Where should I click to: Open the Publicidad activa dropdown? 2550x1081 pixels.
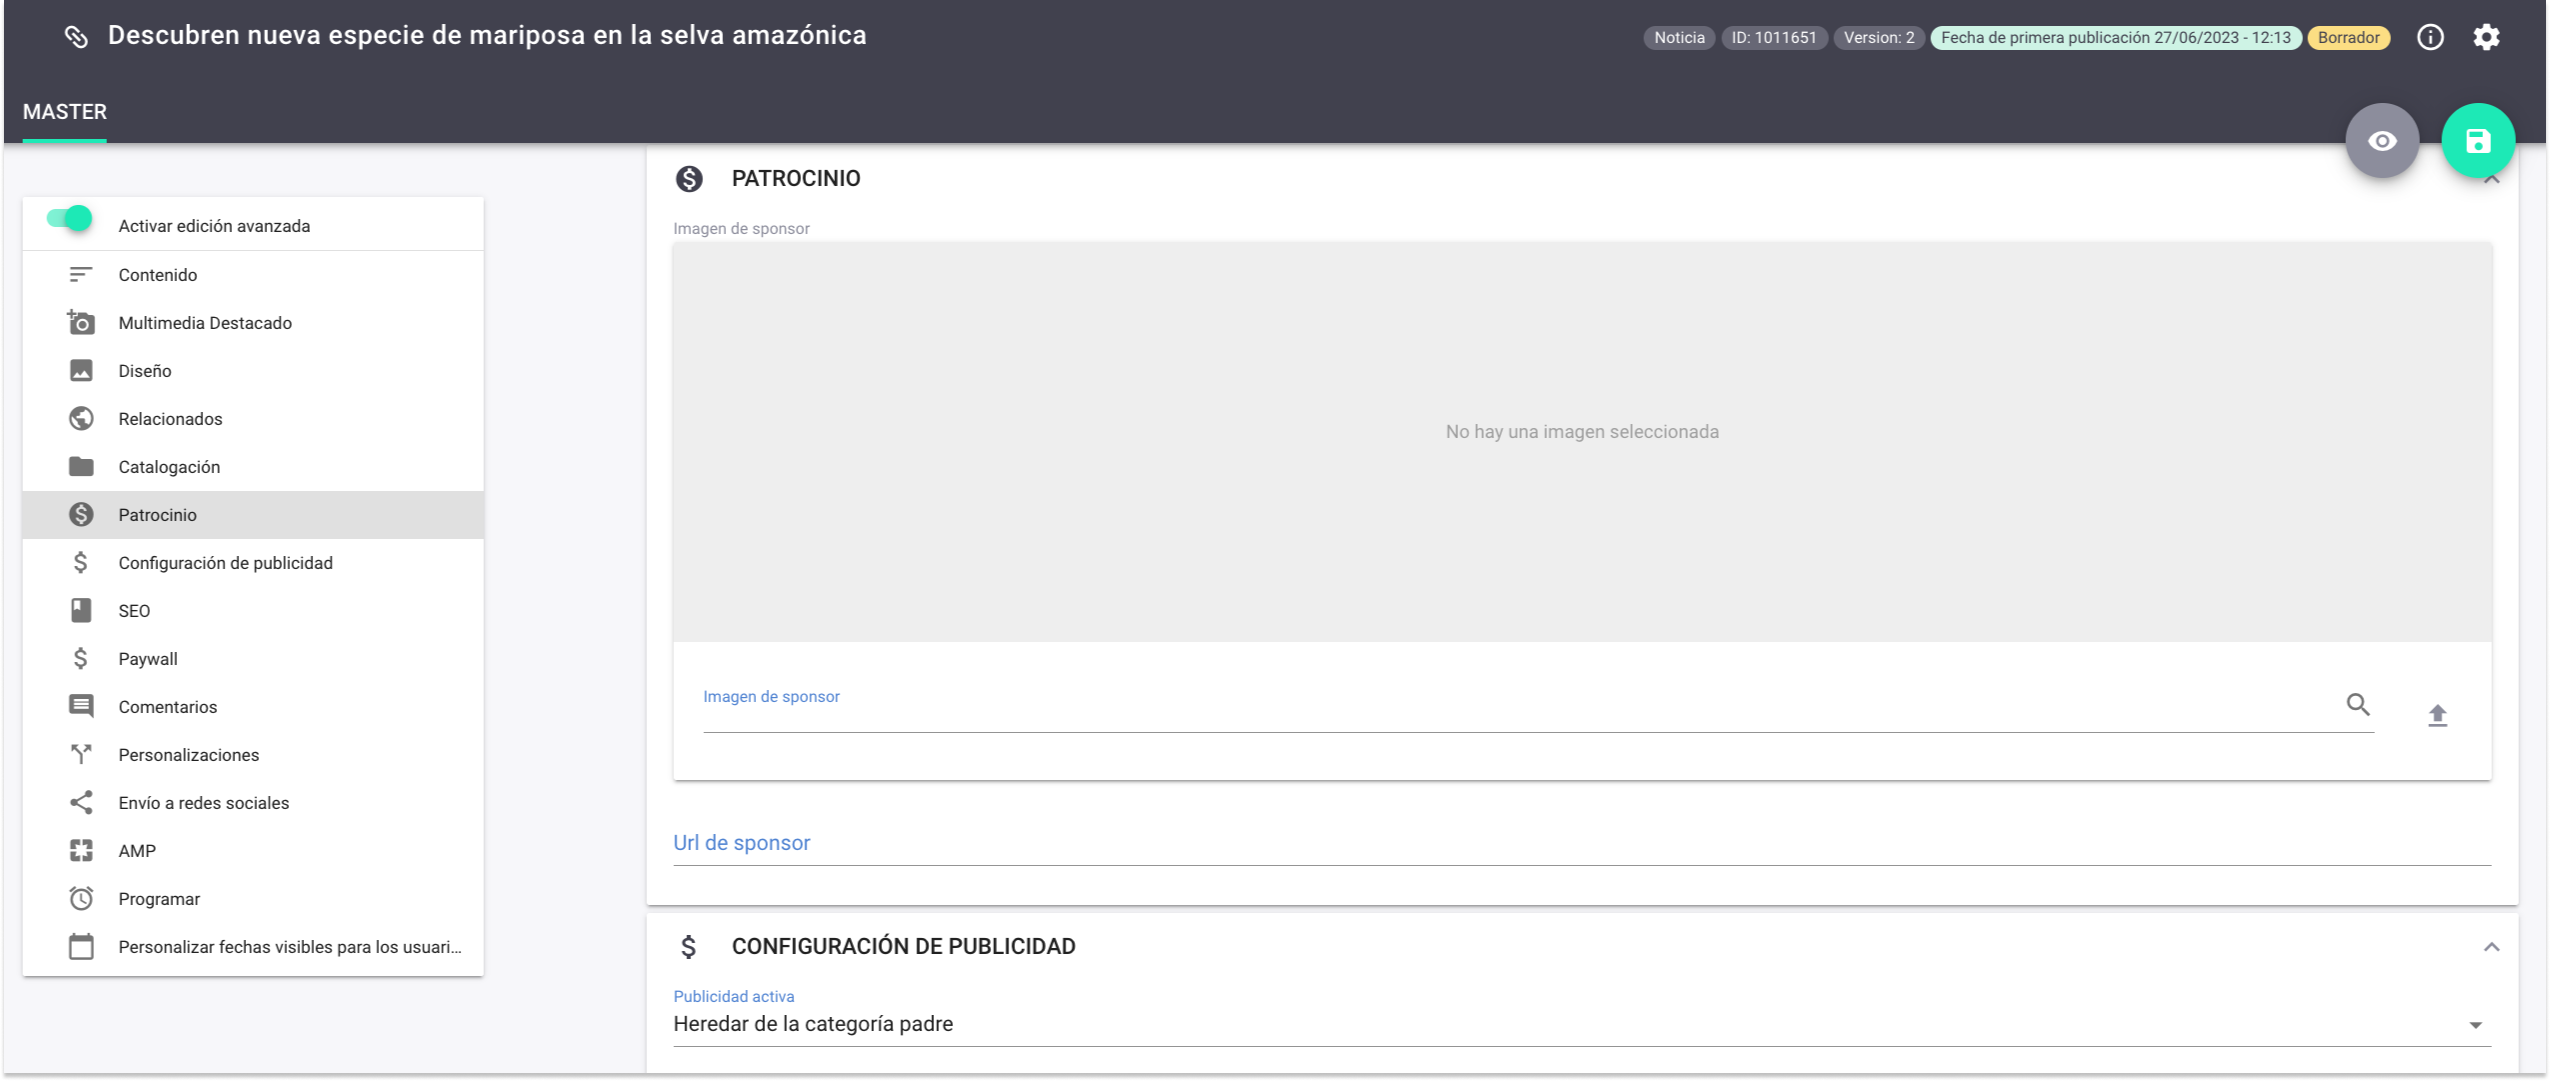click(1582, 1023)
